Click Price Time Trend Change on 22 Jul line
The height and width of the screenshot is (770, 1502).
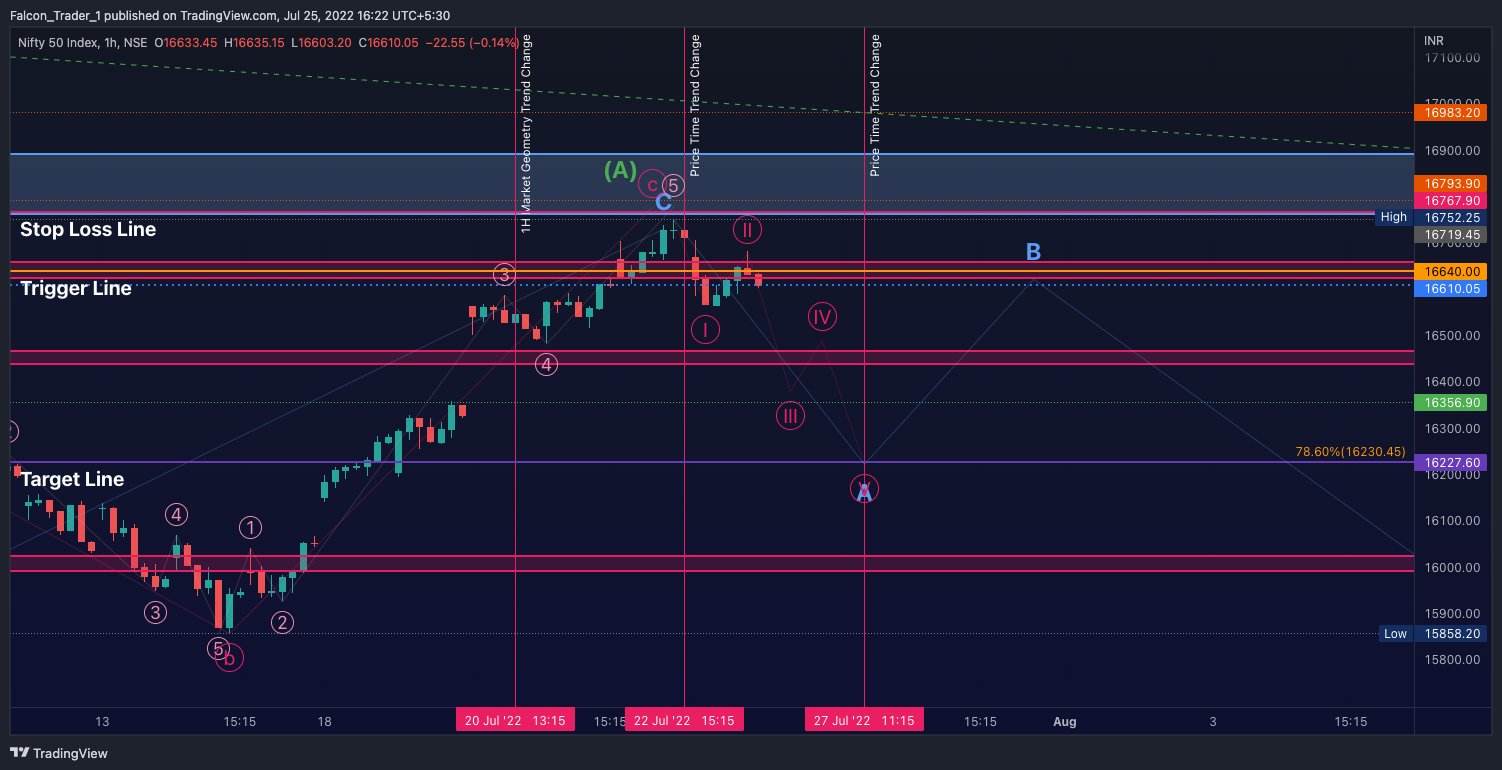[x=696, y=105]
